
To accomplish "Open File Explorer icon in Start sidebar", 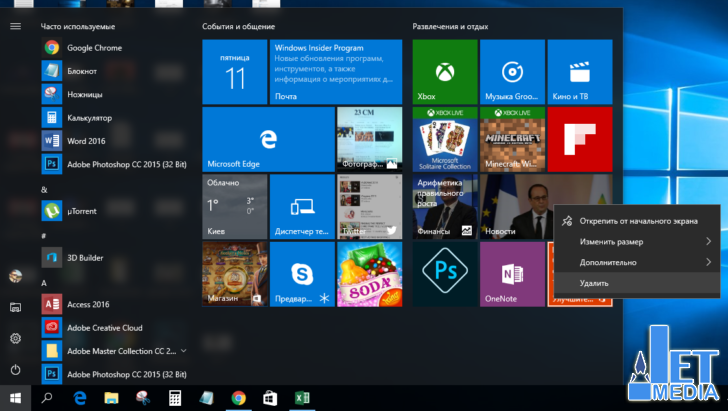I will (15, 307).
